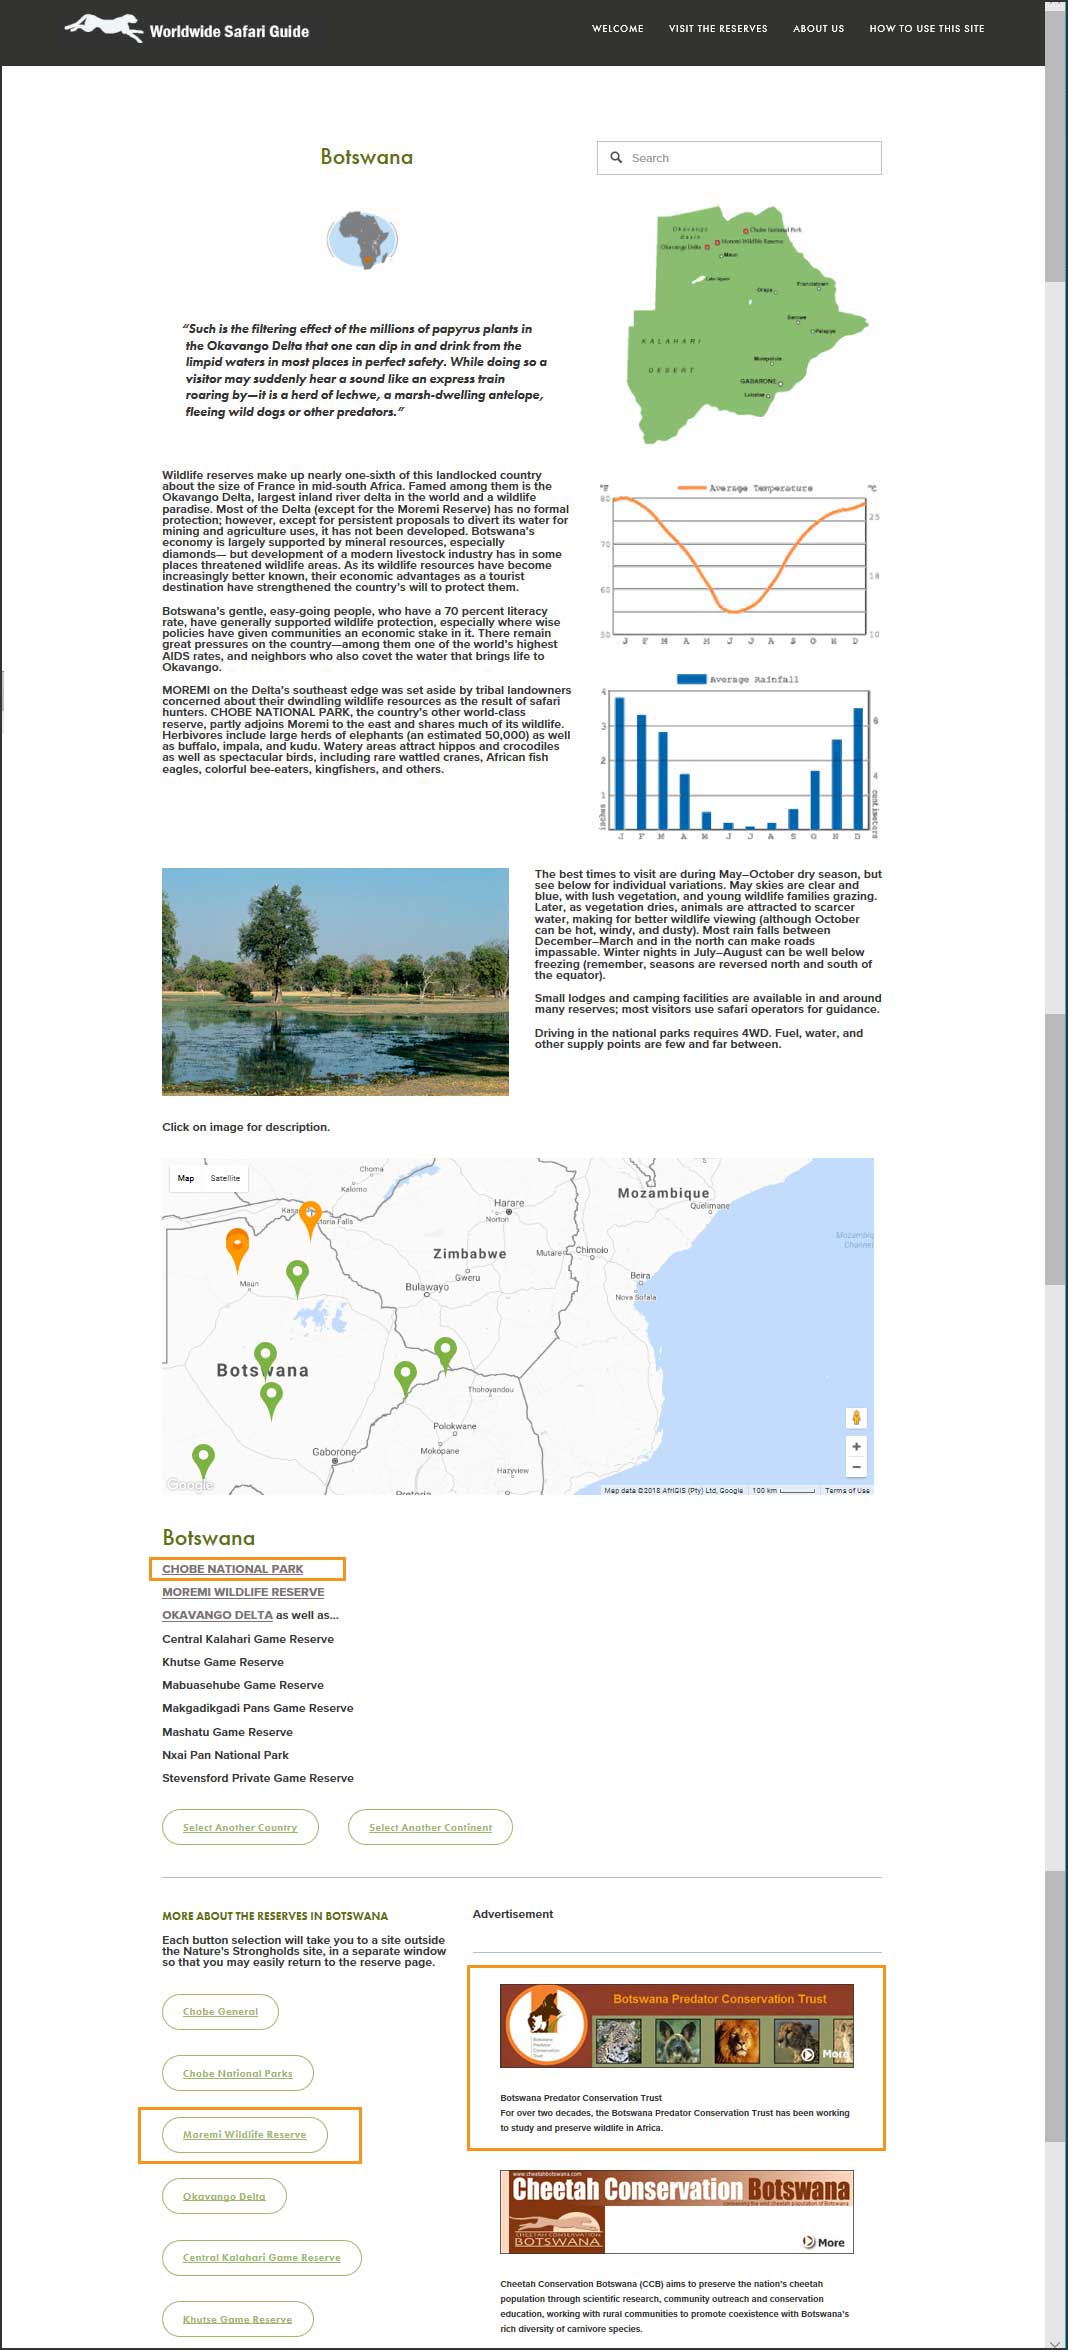Zoom in the map with plus button
Viewport: 1068px width, 2350px height.
pyautogui.click(x=856, y=1446)
